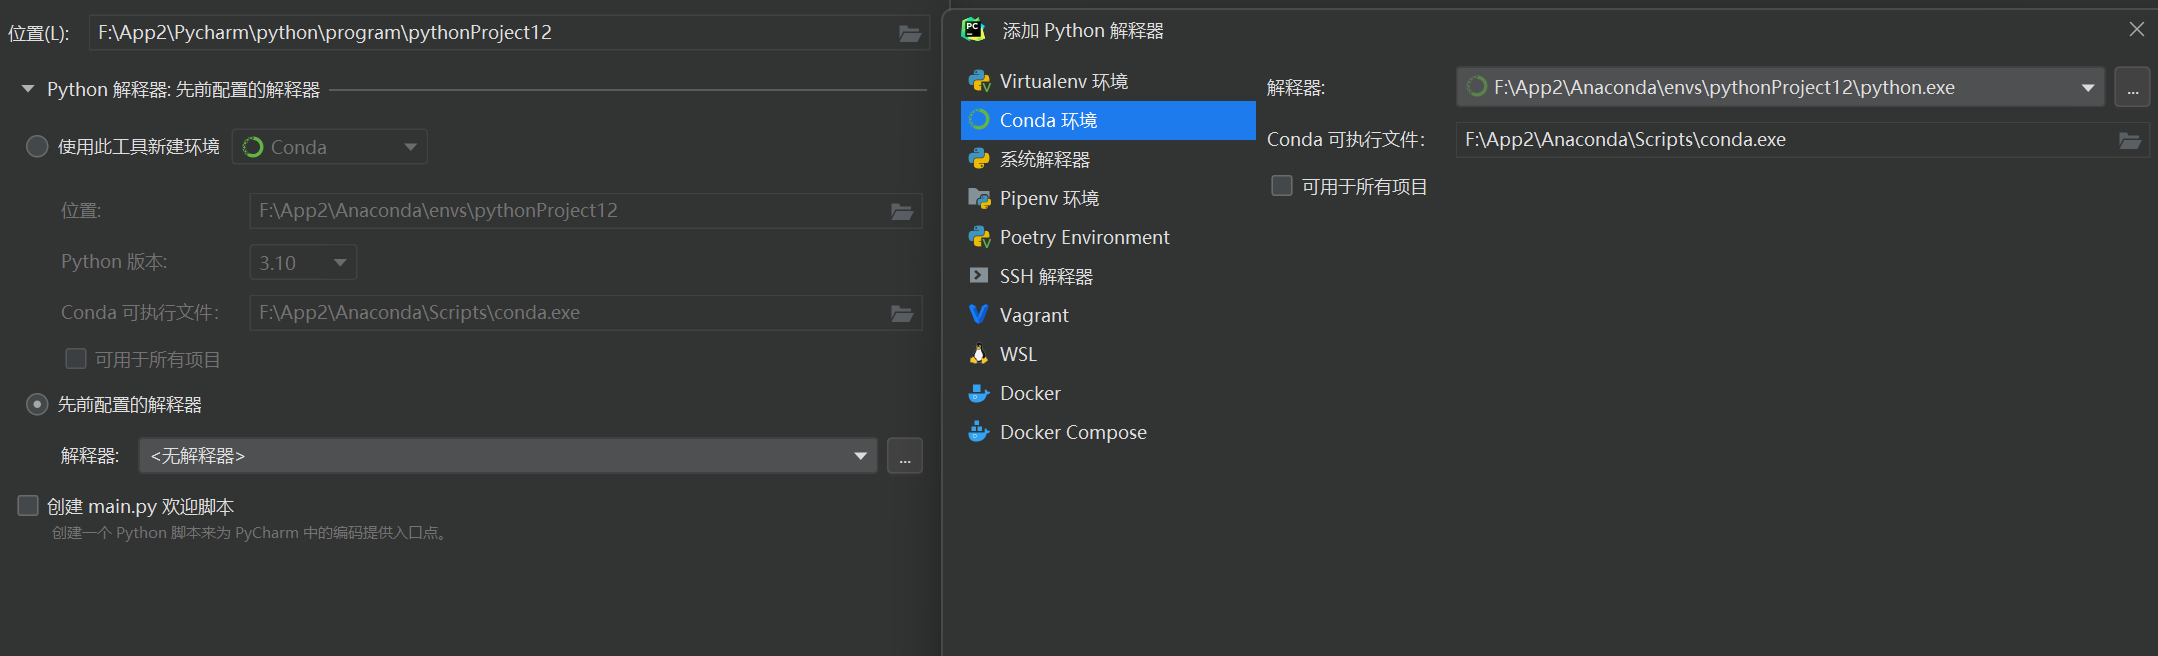Choose the Vagrant interpreter icon
Screen dimensions: 2158x656
click(979, 315)
